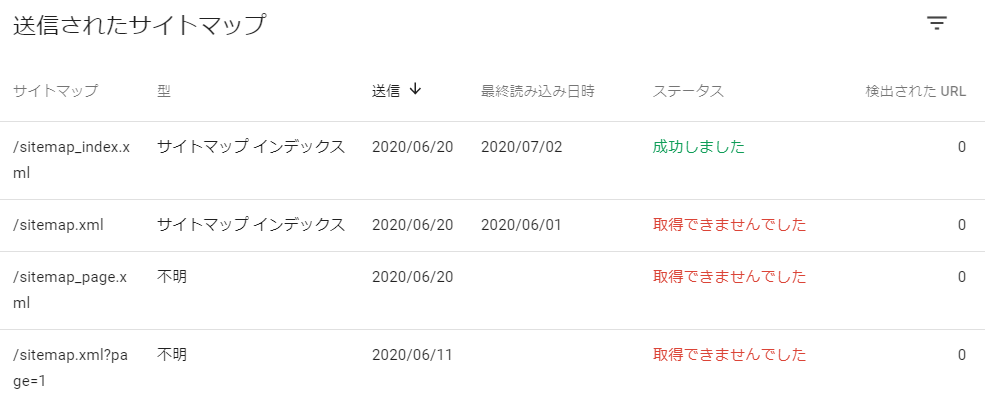Click 取得できませんでした status for /sitemap_page.xml
985x405 pixels.
729,277
